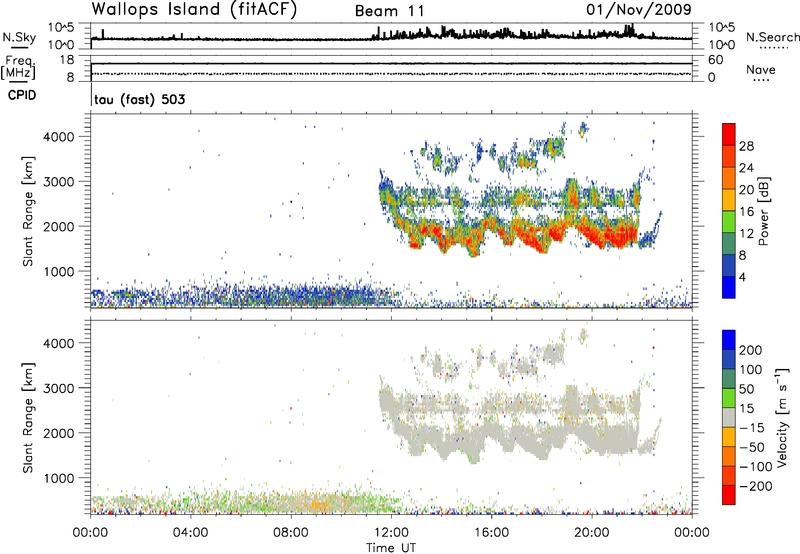Select the tau (fast) 503 text

[140, 99]
